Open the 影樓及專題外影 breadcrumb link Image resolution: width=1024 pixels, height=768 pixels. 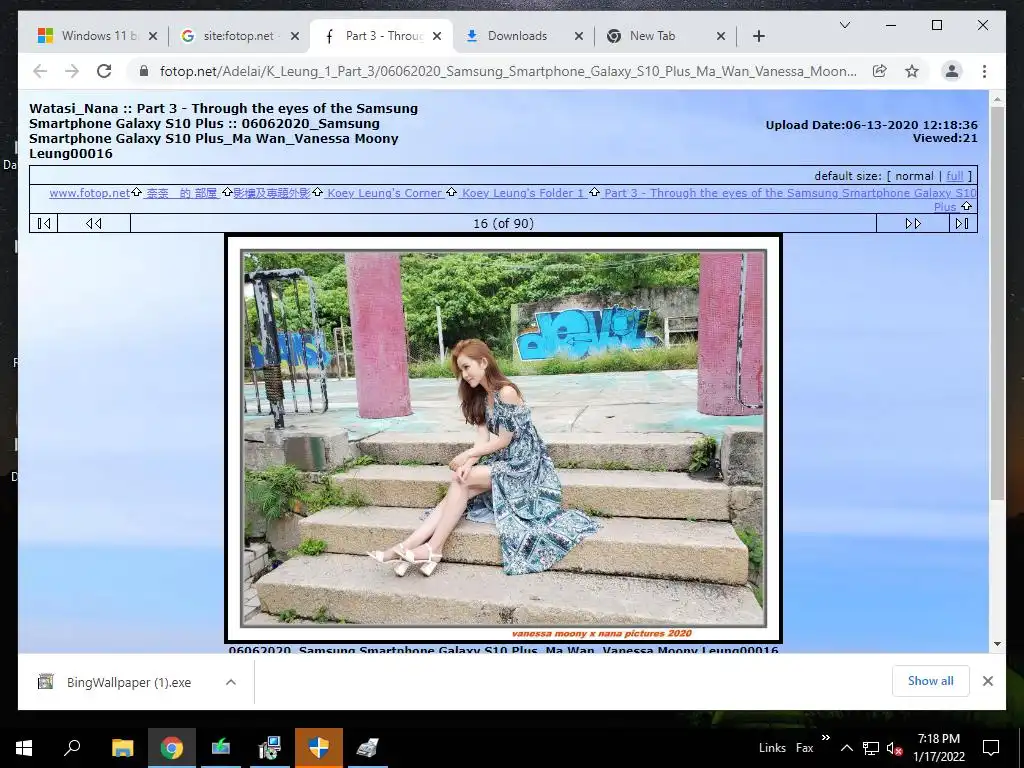coord(272,193)
